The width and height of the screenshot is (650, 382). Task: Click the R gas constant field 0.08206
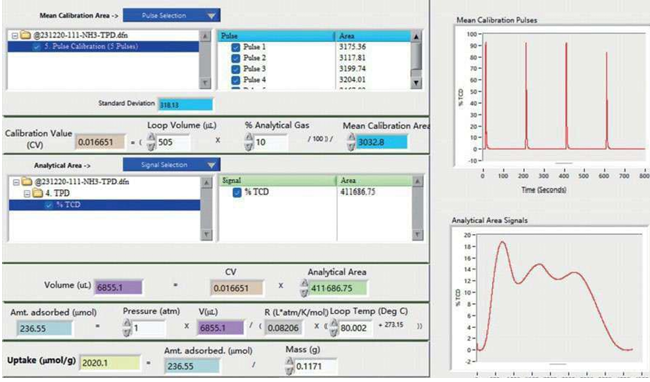283,328
